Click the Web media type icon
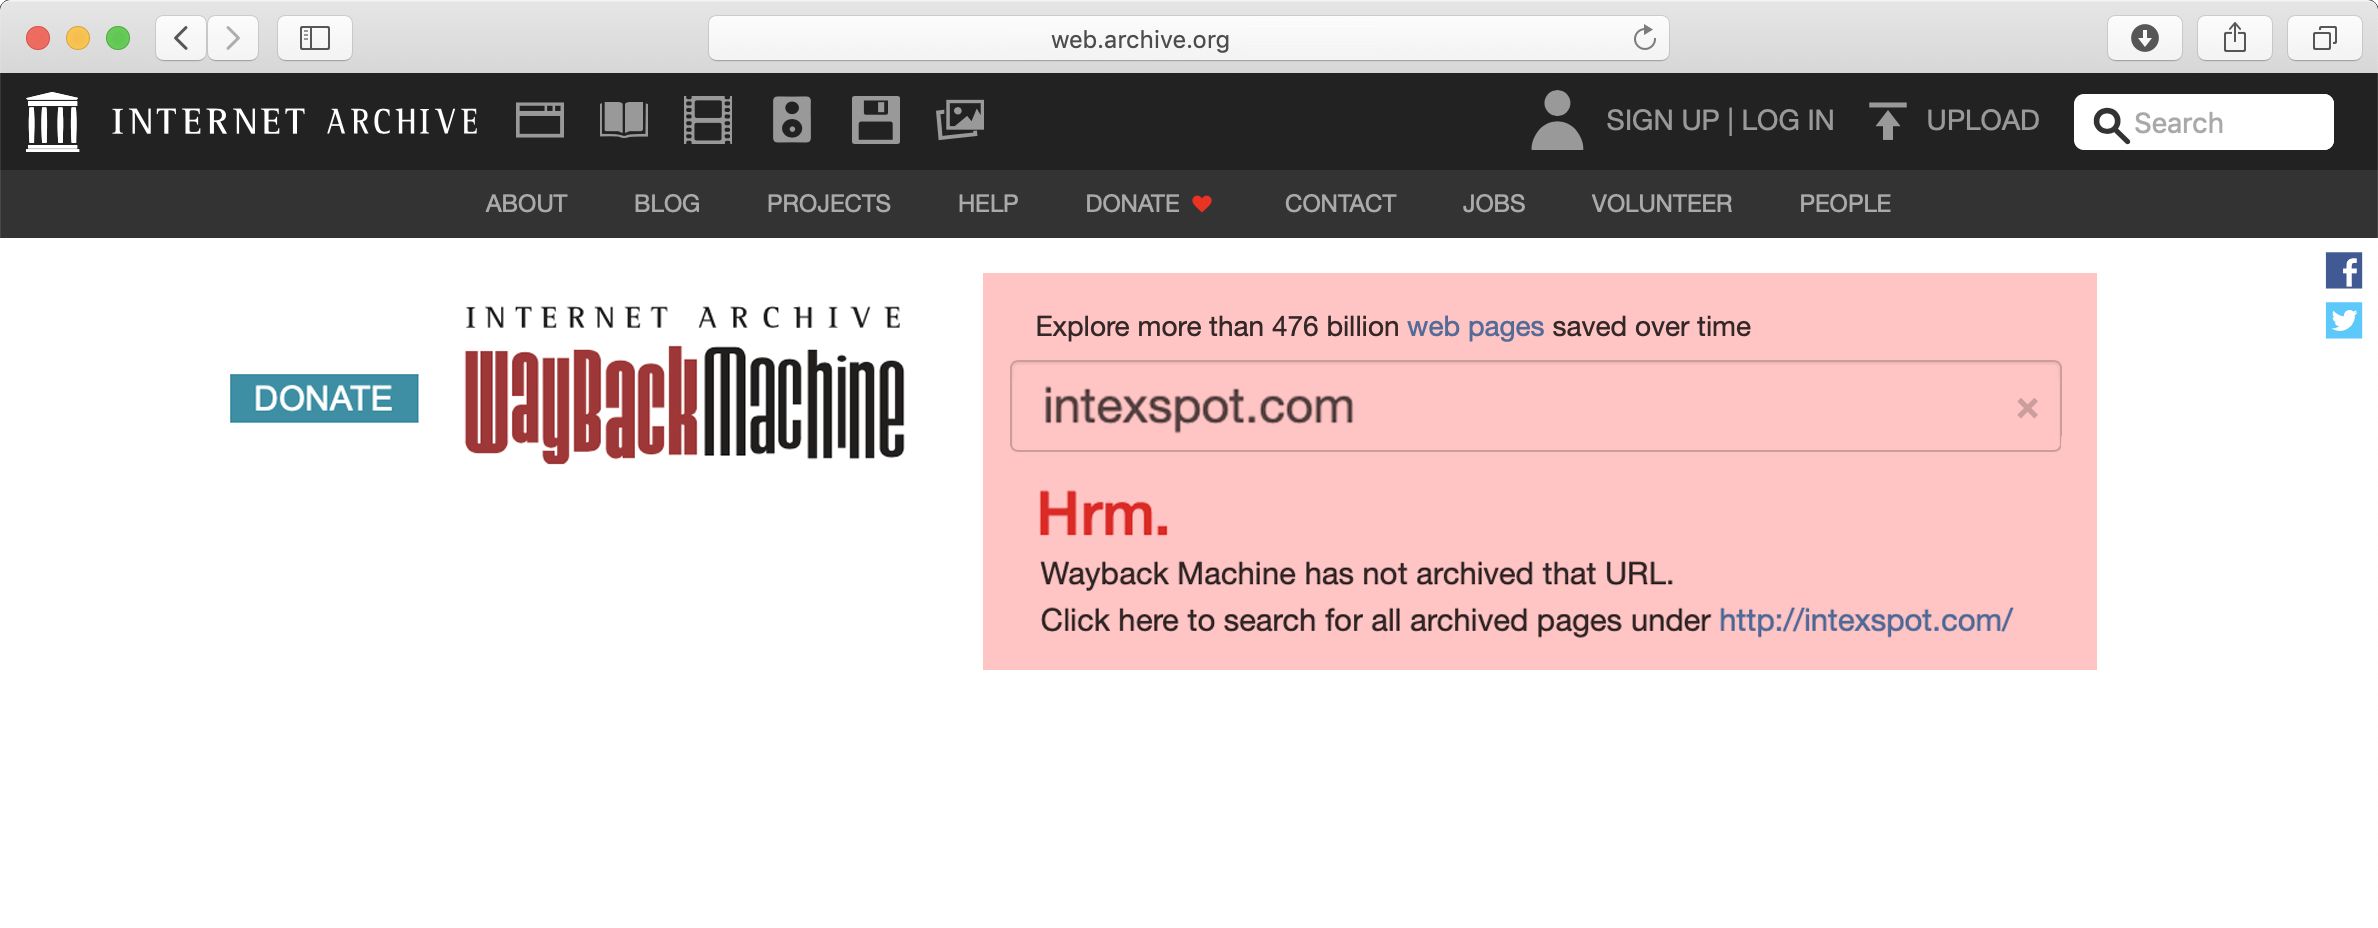The width and height of the screenshot is (2378, 928). 539,121
